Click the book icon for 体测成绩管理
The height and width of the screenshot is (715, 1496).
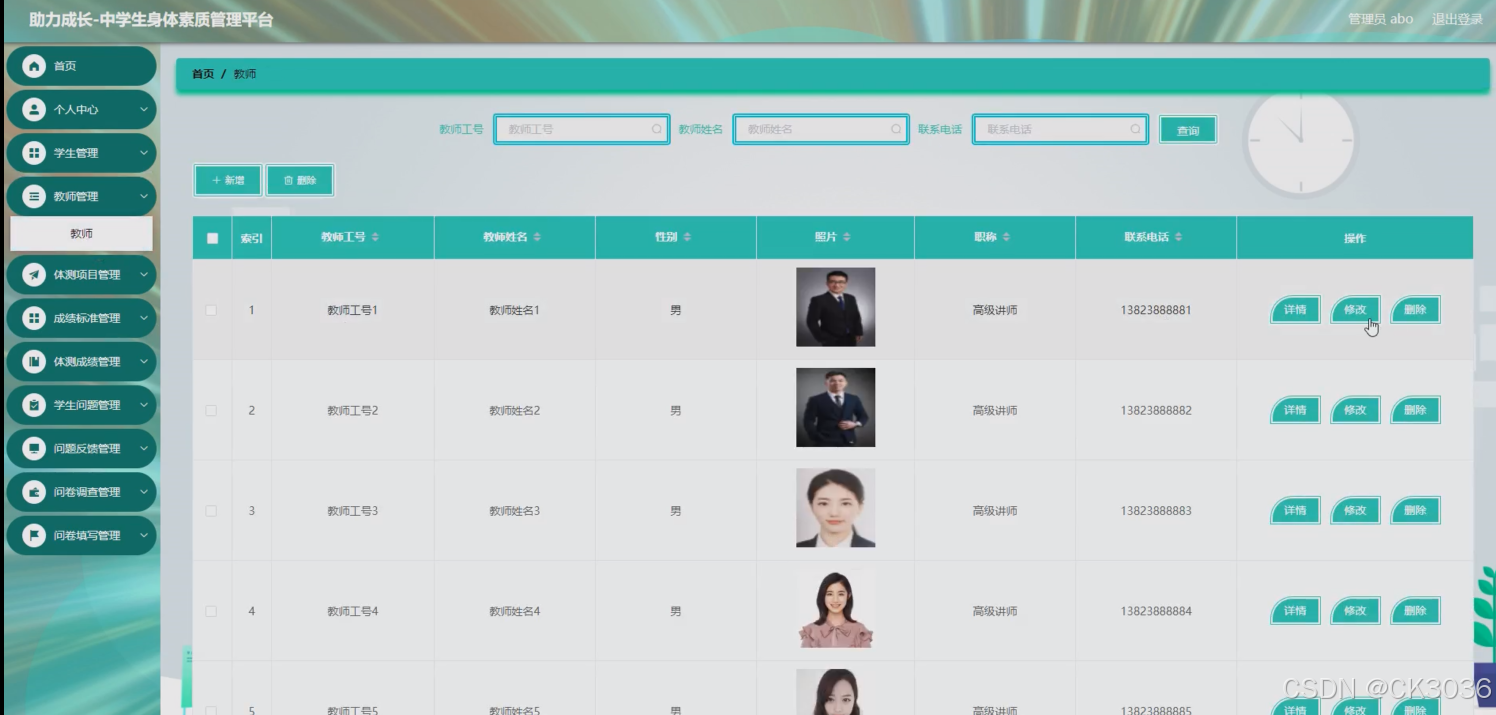click(x=35, y=361)
